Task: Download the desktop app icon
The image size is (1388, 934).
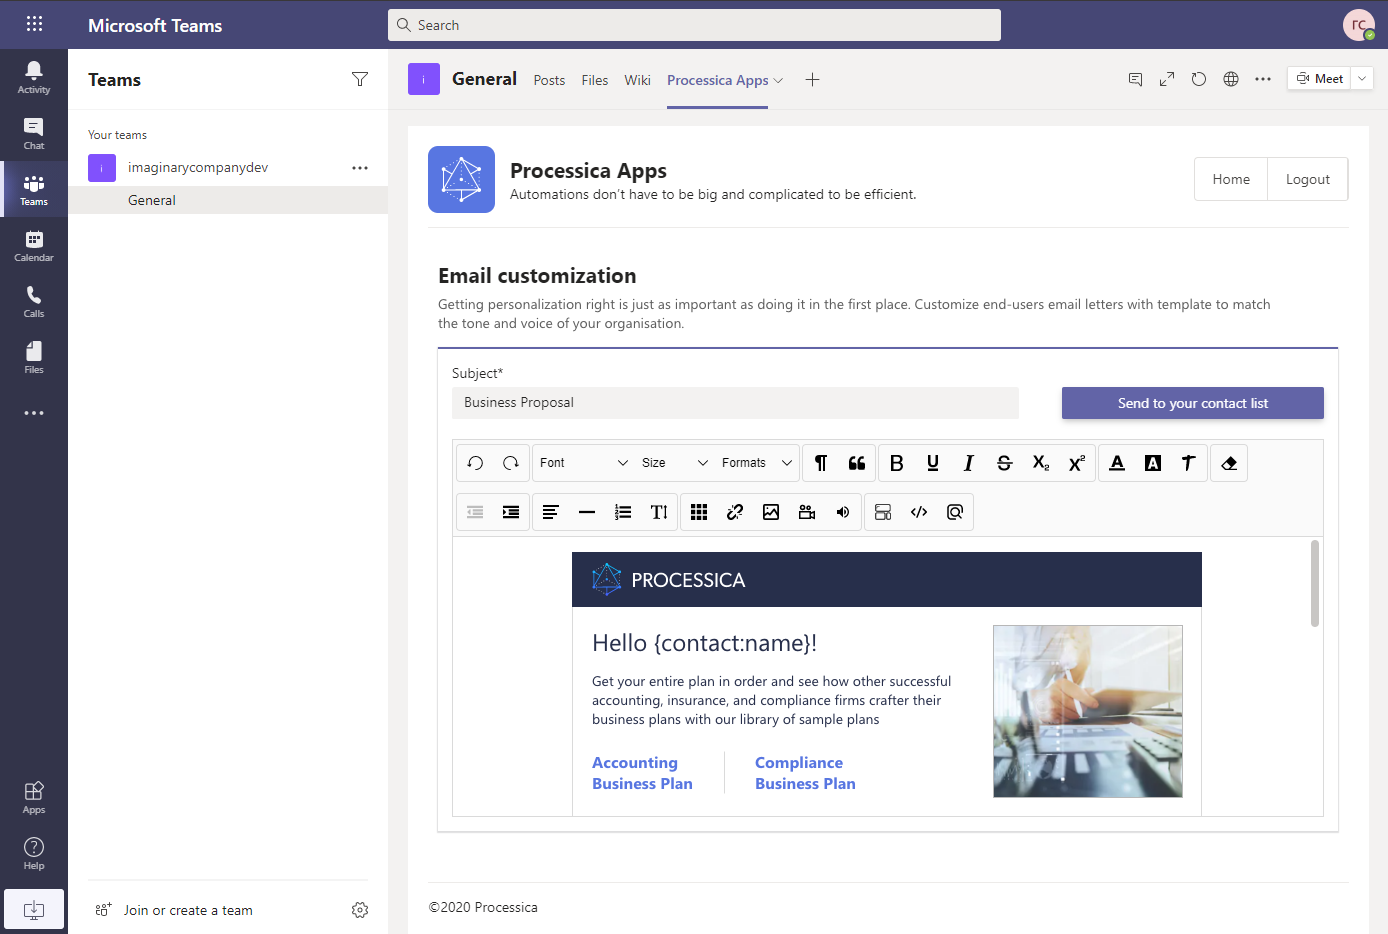Action: click(x=34, y=910)
